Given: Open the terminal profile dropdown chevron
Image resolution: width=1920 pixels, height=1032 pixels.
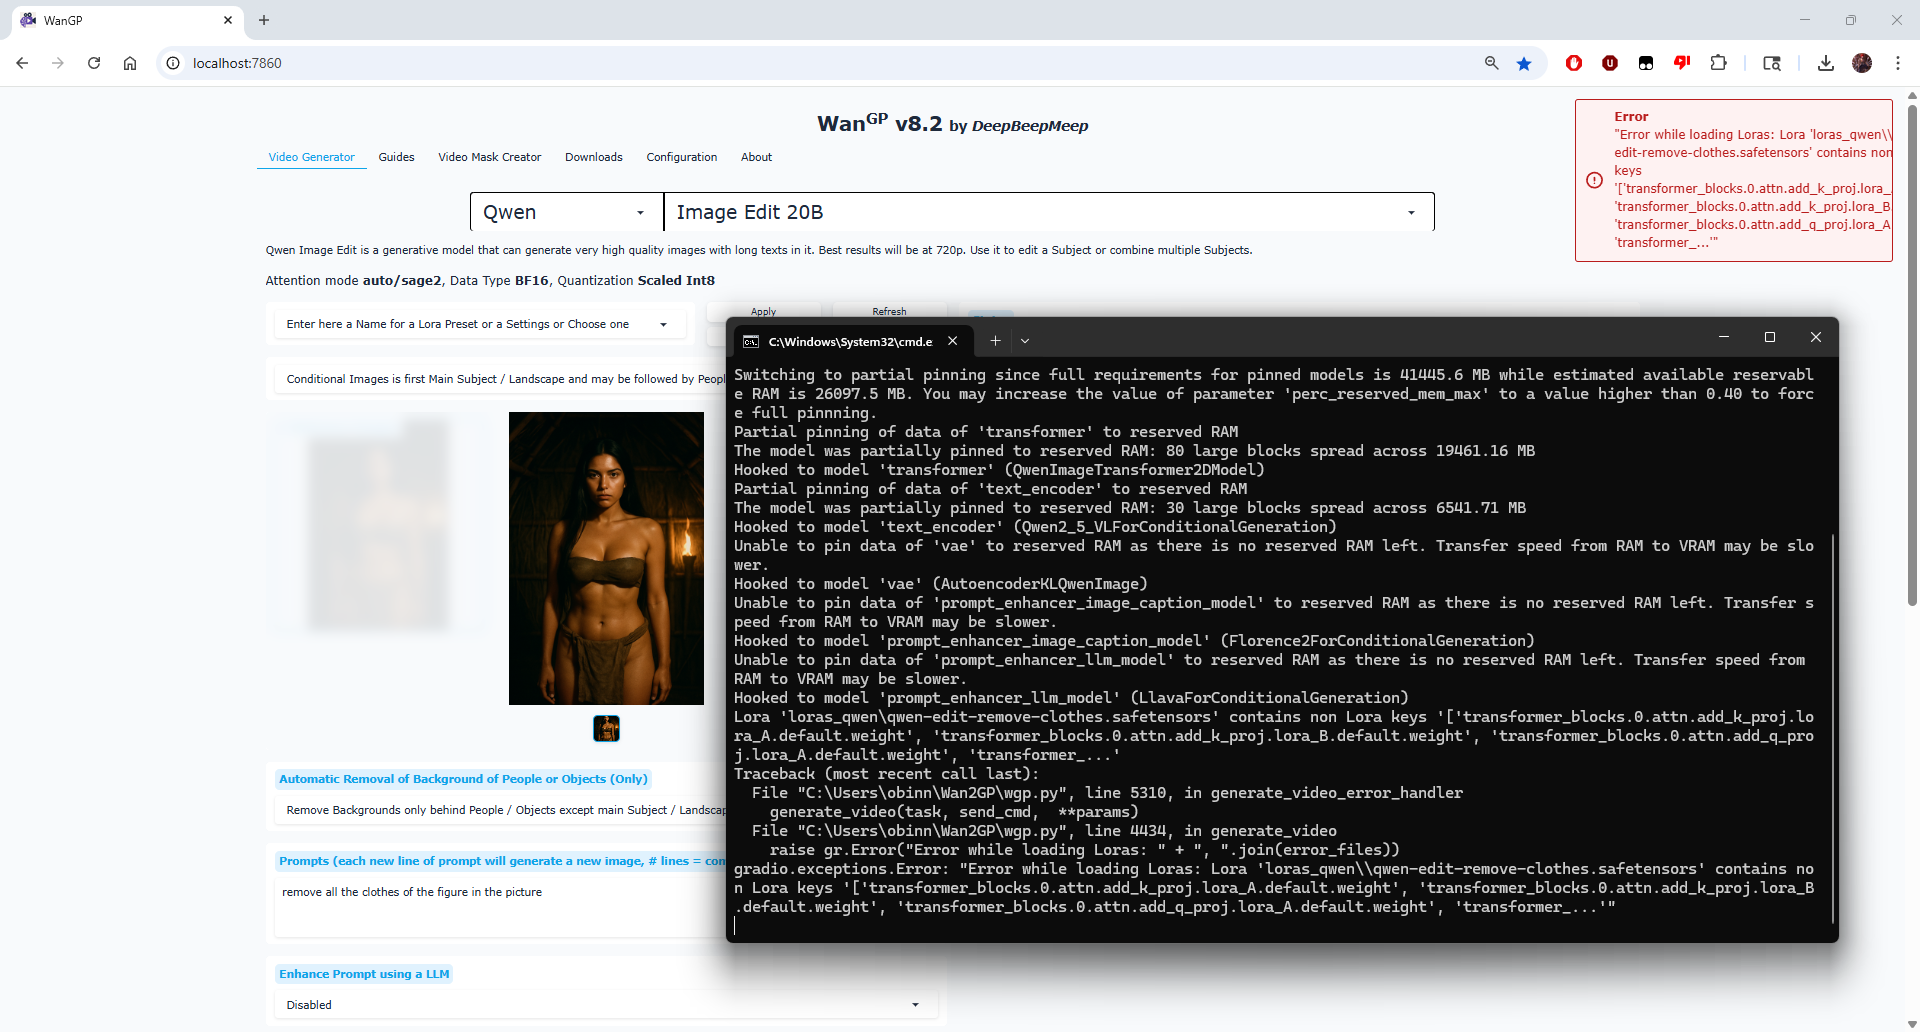Looking at the screenshot, I should point(1025,341).
